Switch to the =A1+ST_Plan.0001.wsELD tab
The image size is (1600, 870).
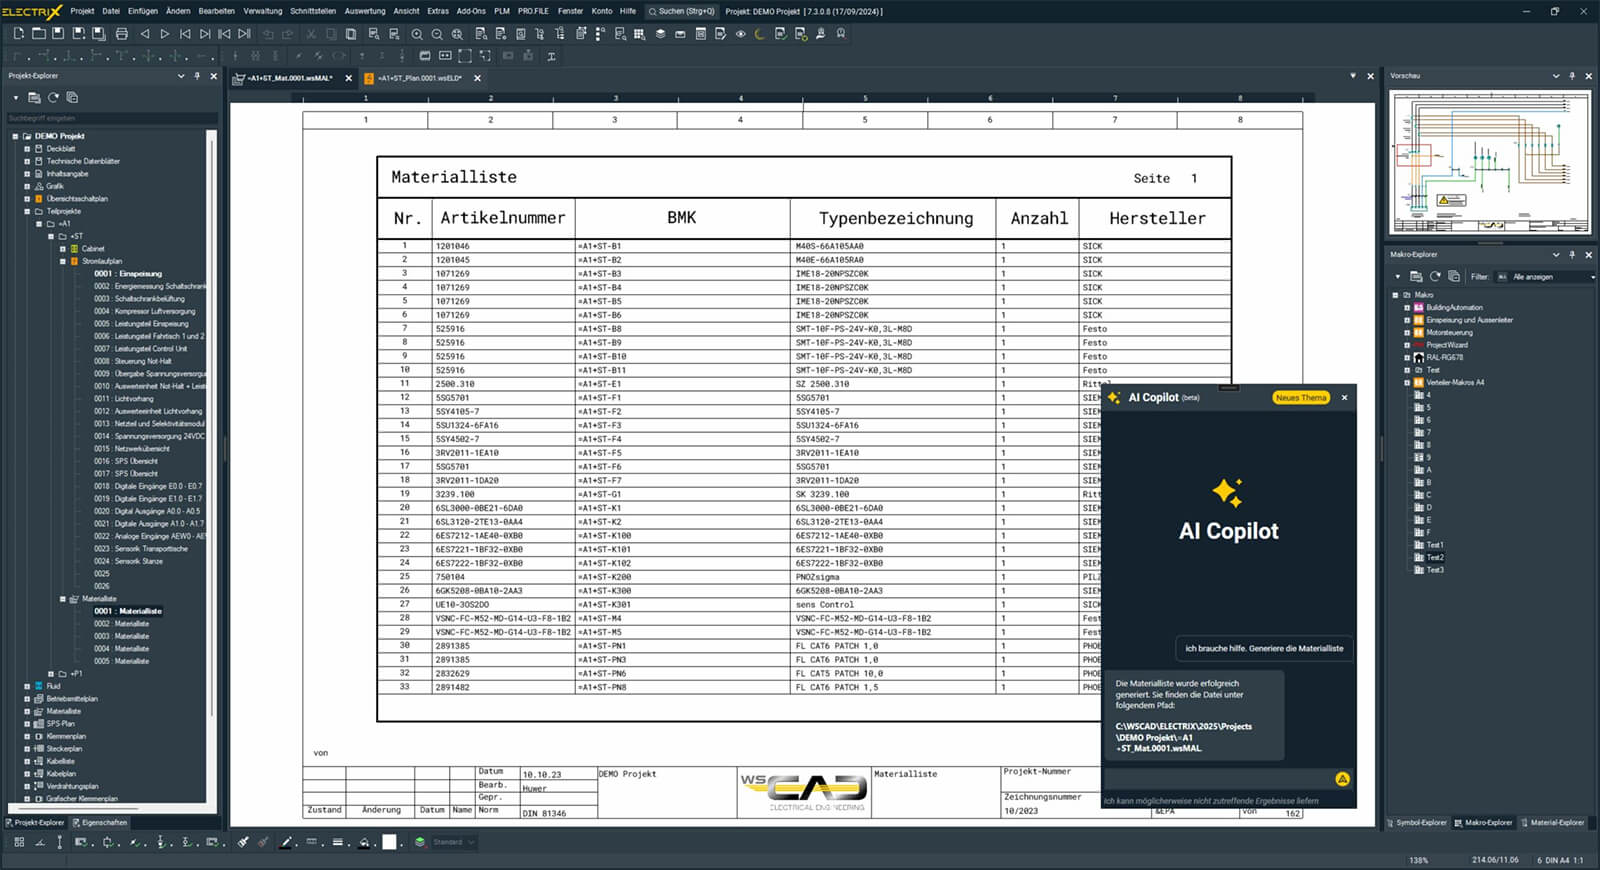click(x=419, y=78)
